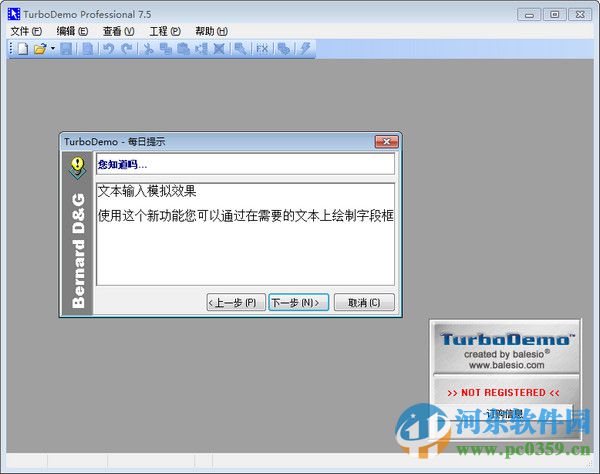This screenshot has height=474, width=600.
Task: Click the page icon next to Save
Action: 88,49
